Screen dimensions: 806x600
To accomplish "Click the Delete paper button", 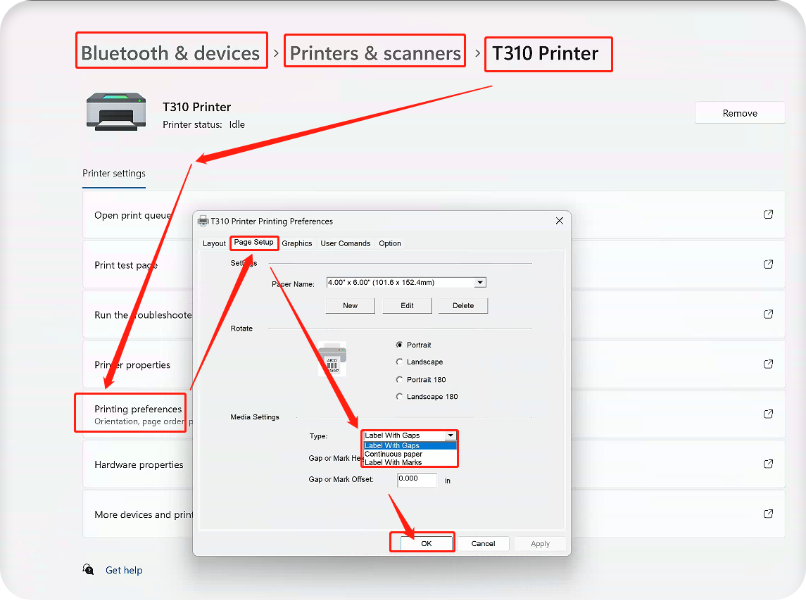I will (463, 305).
